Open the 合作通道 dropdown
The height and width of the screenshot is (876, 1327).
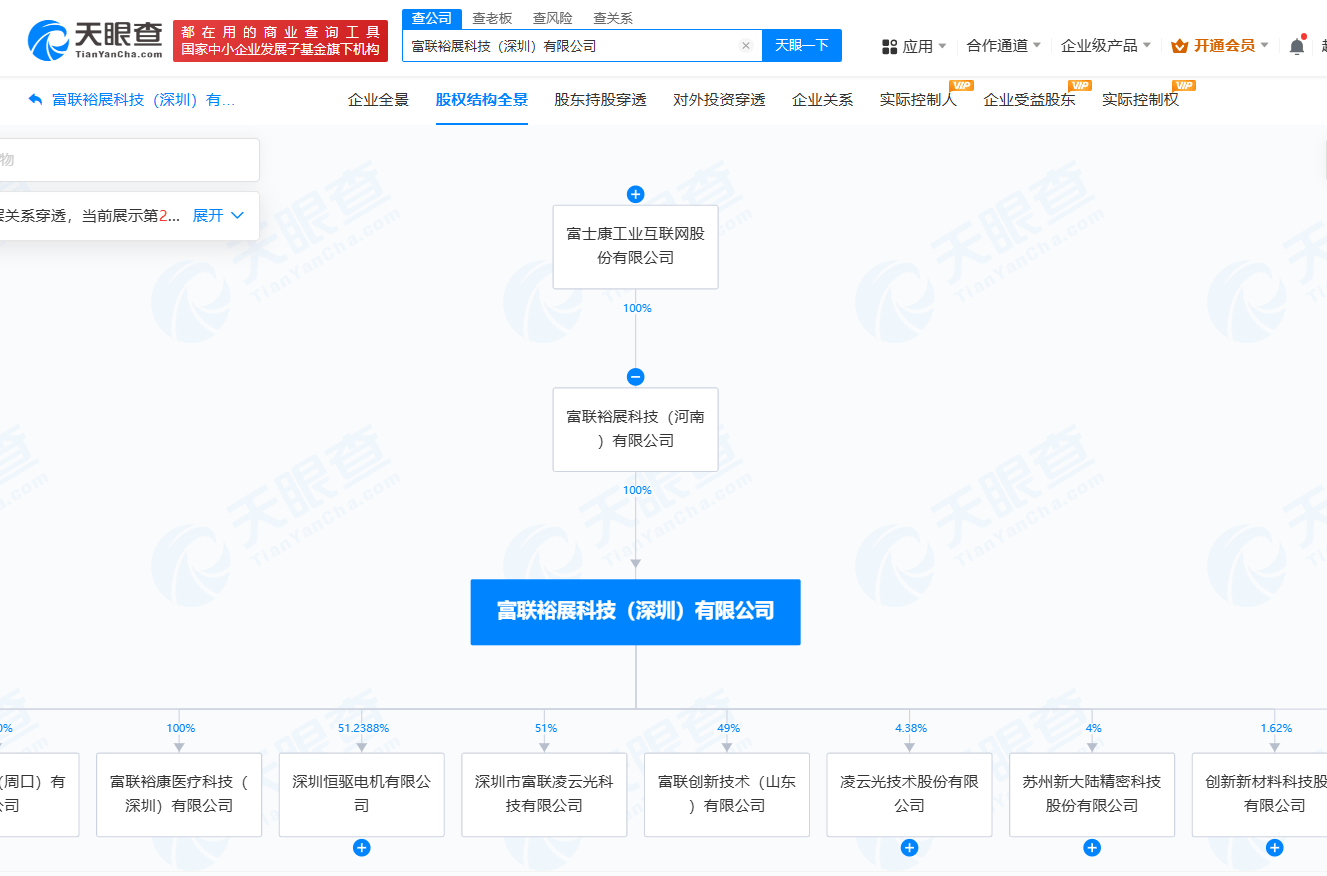point(1003,46)
